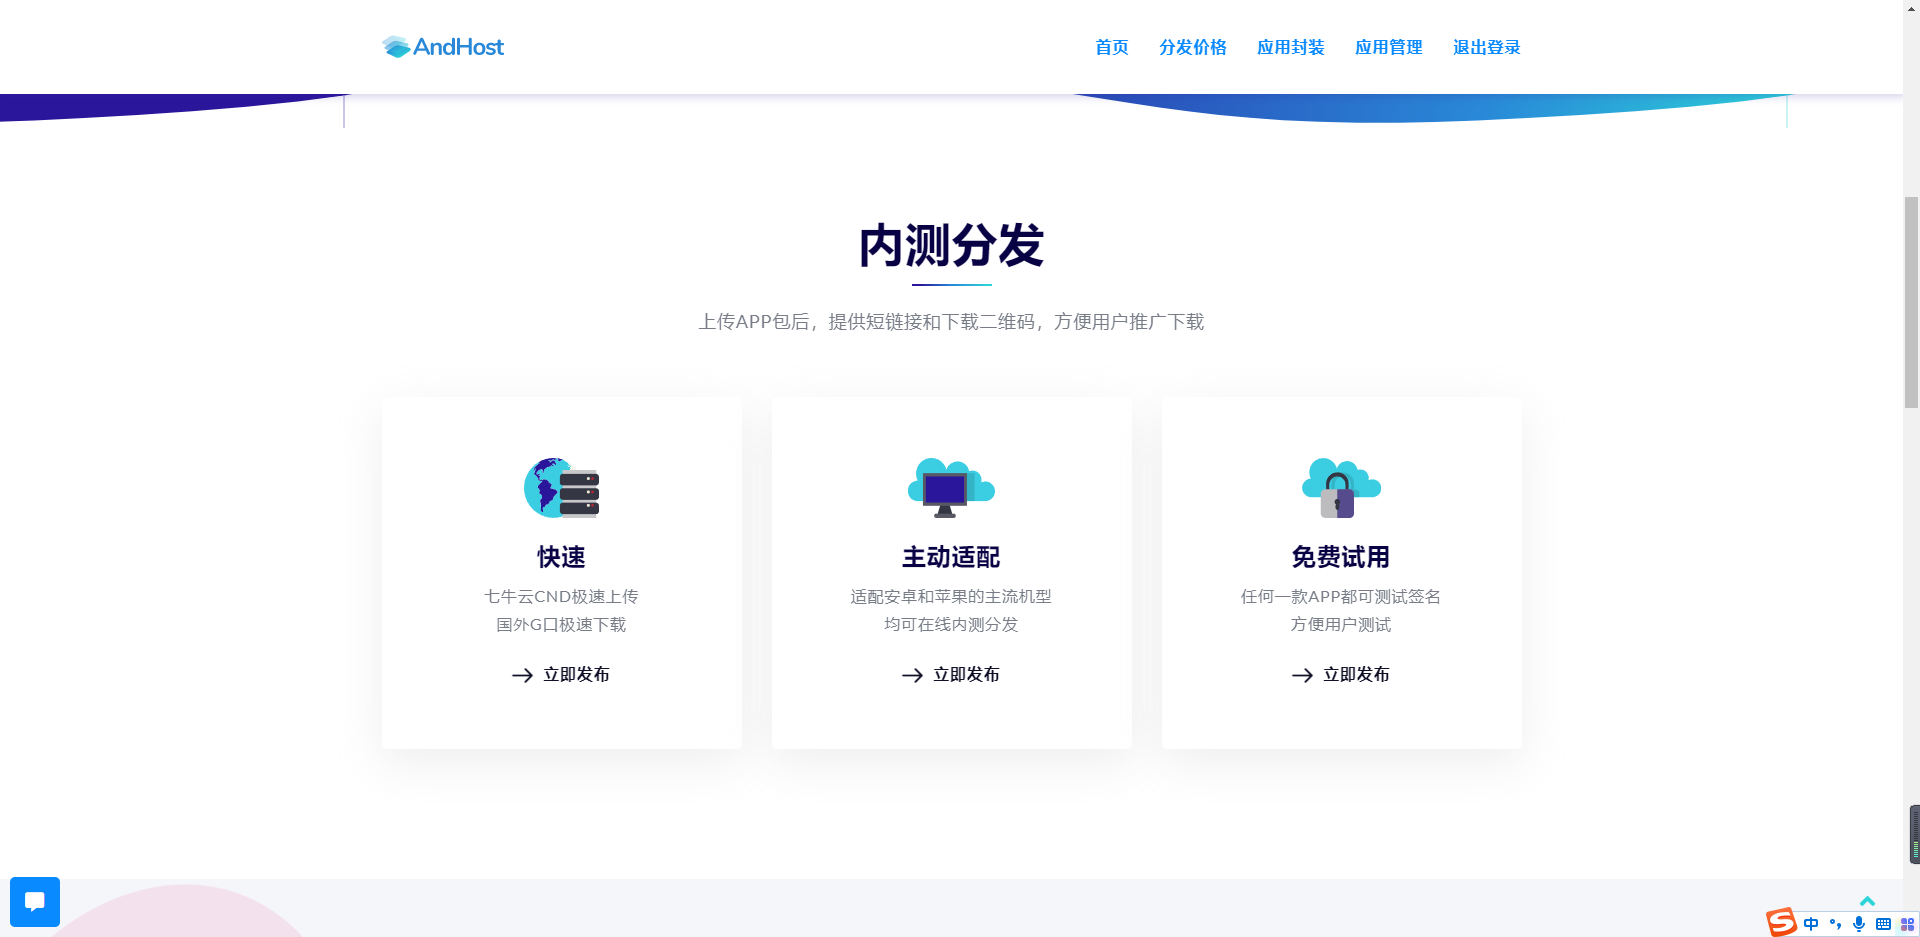Click 退出登录 to log out
1920x937 pixels.
(x=1486, y=47)
